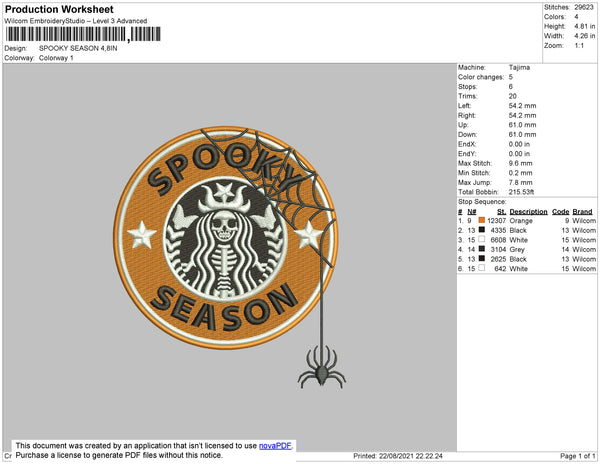Click the Width value '4.26 in'

(584, 36)
